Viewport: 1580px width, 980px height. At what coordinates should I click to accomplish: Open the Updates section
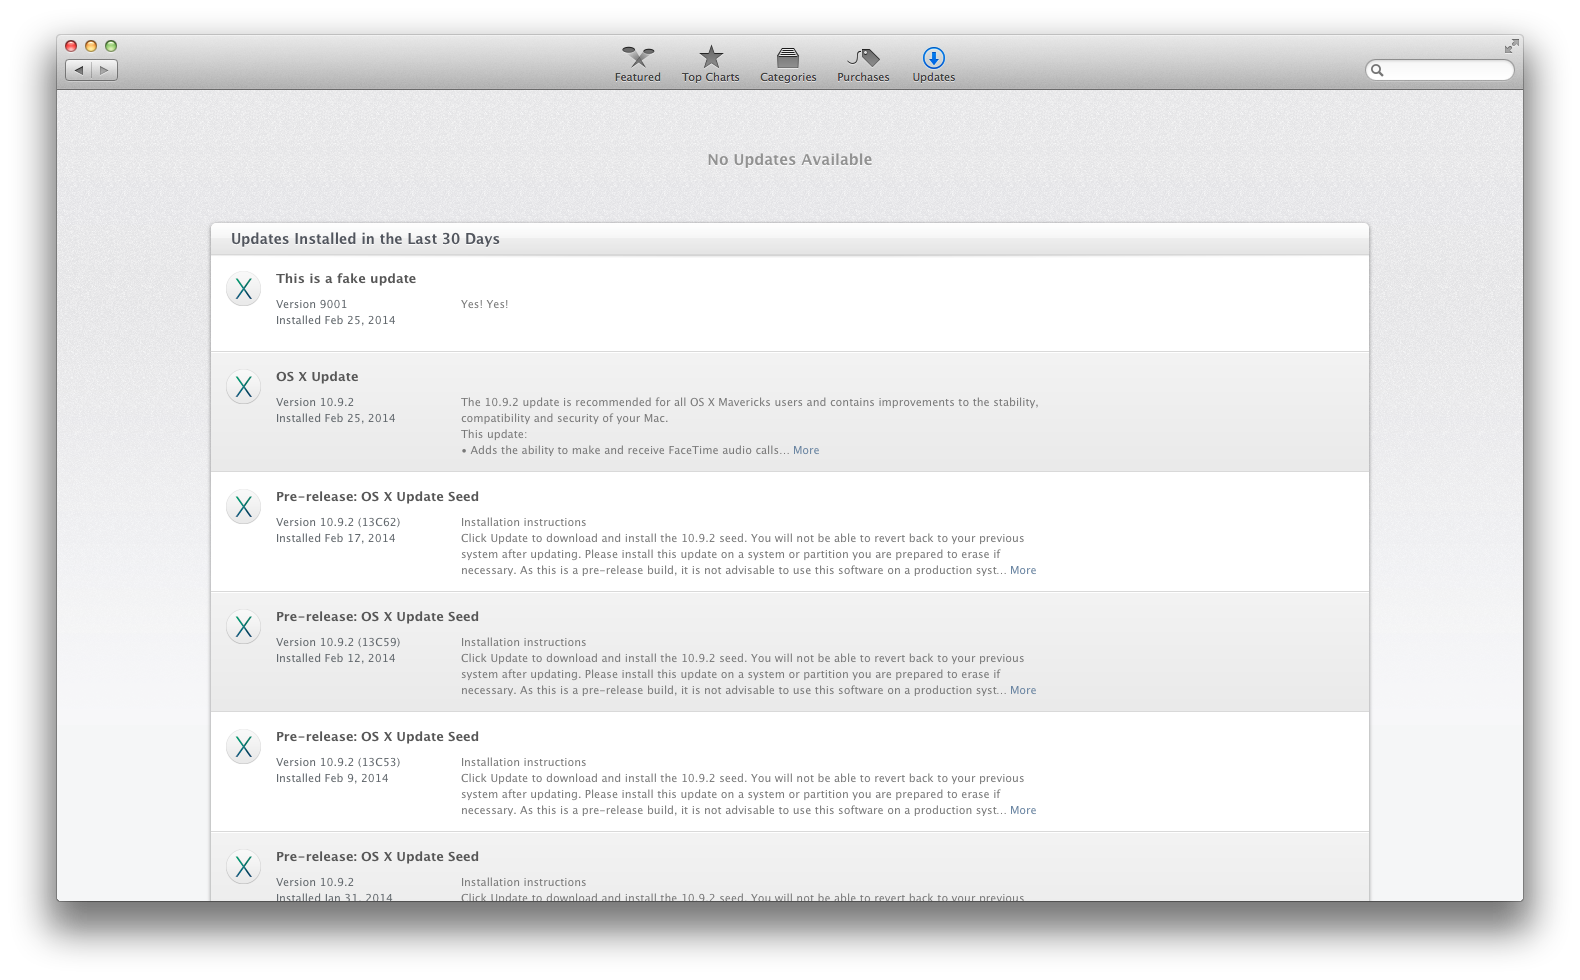(x=933, y=64)
